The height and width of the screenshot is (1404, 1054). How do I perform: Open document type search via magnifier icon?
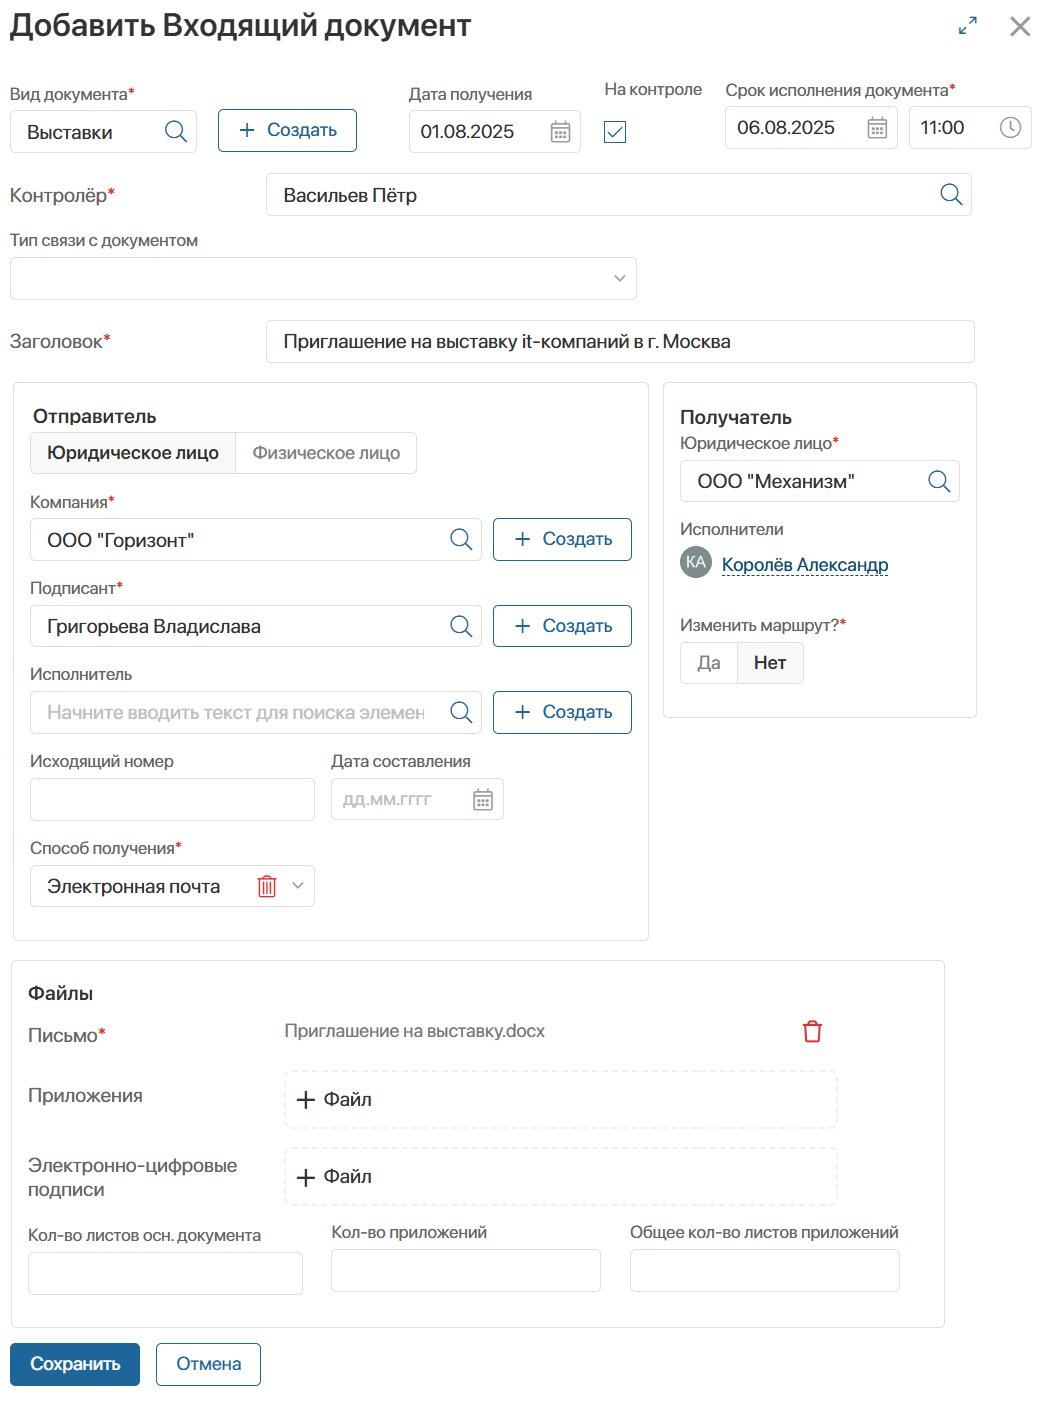[x=176, y=131]
